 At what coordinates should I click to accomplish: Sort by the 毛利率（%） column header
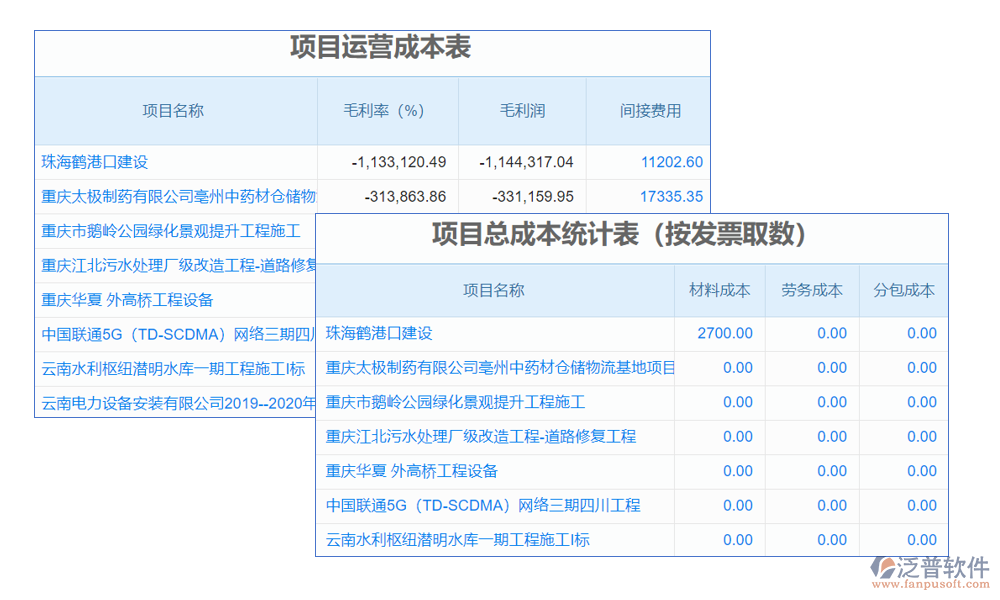(x=385, y=111)
